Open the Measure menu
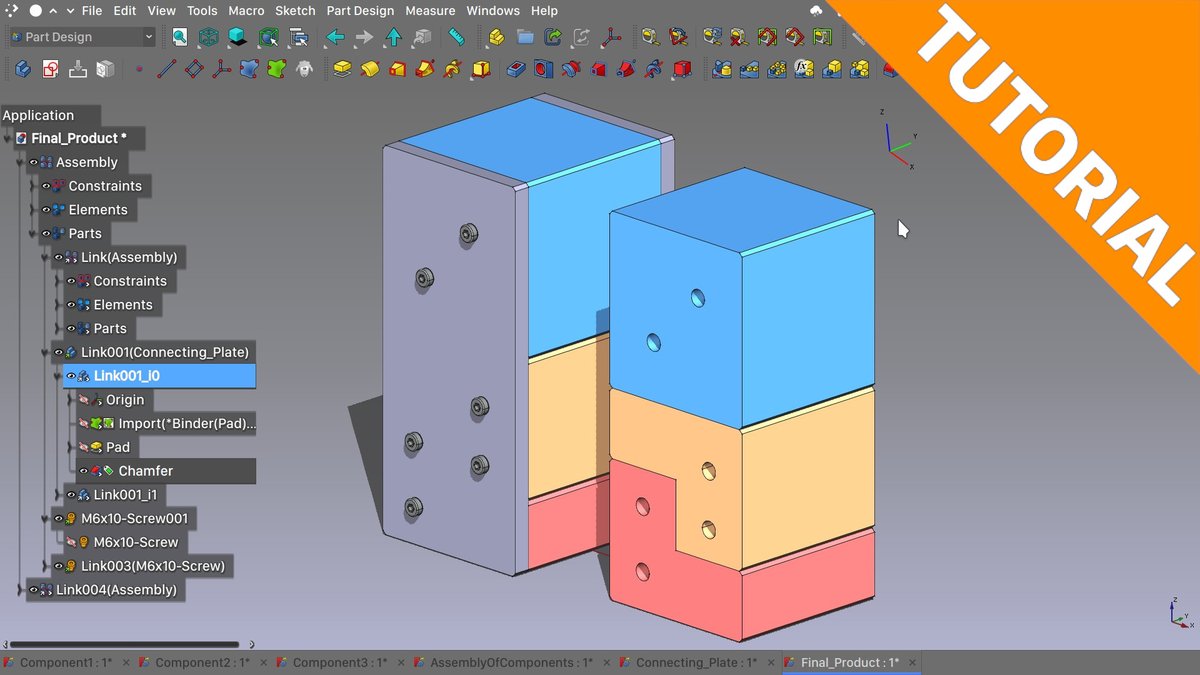Image resolution: width=1200 pixels, height=675 pixels. point(430,11)
